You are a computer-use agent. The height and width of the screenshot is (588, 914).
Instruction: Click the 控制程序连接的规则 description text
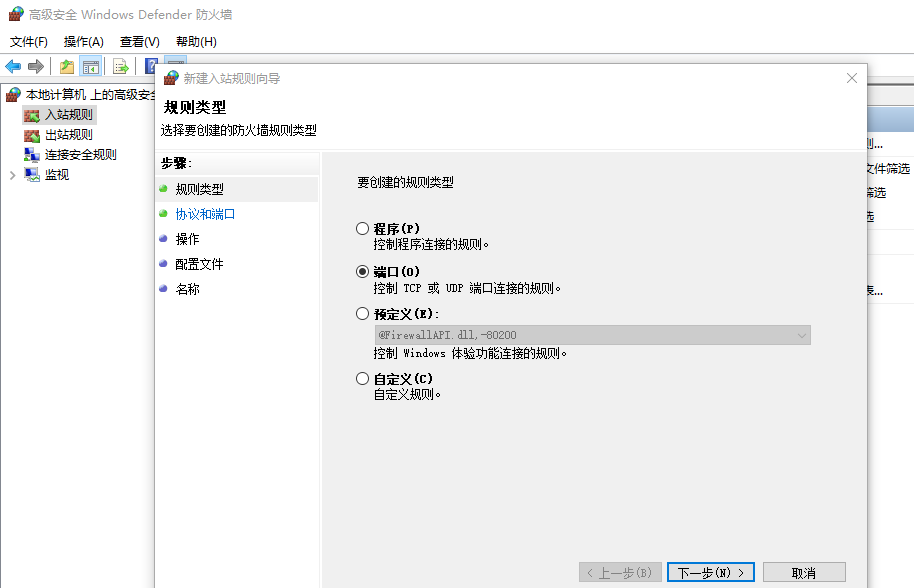(431, 245)
